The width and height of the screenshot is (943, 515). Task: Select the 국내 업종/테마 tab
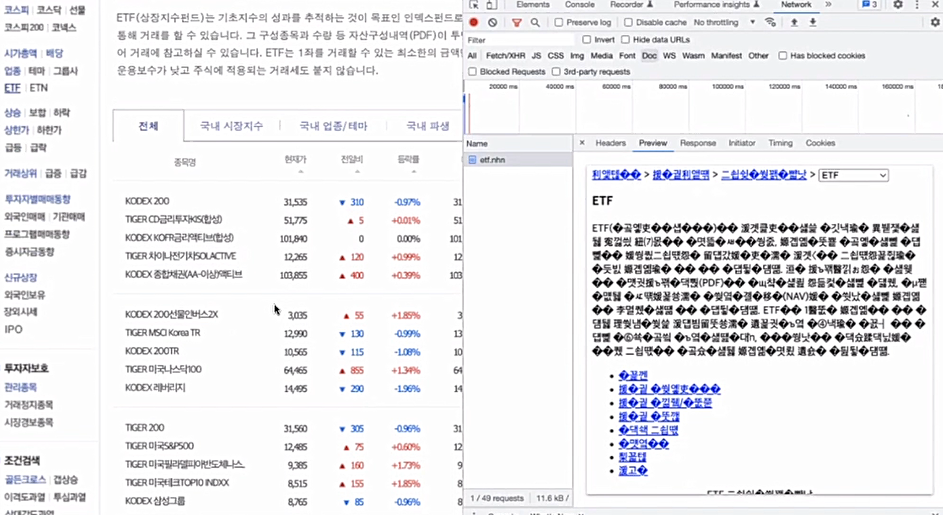tap(333, 126)
